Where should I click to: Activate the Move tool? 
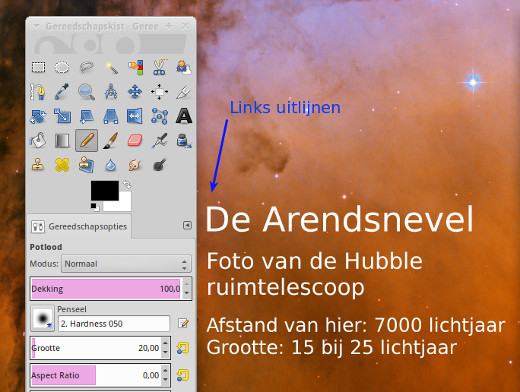click(135, 91)
